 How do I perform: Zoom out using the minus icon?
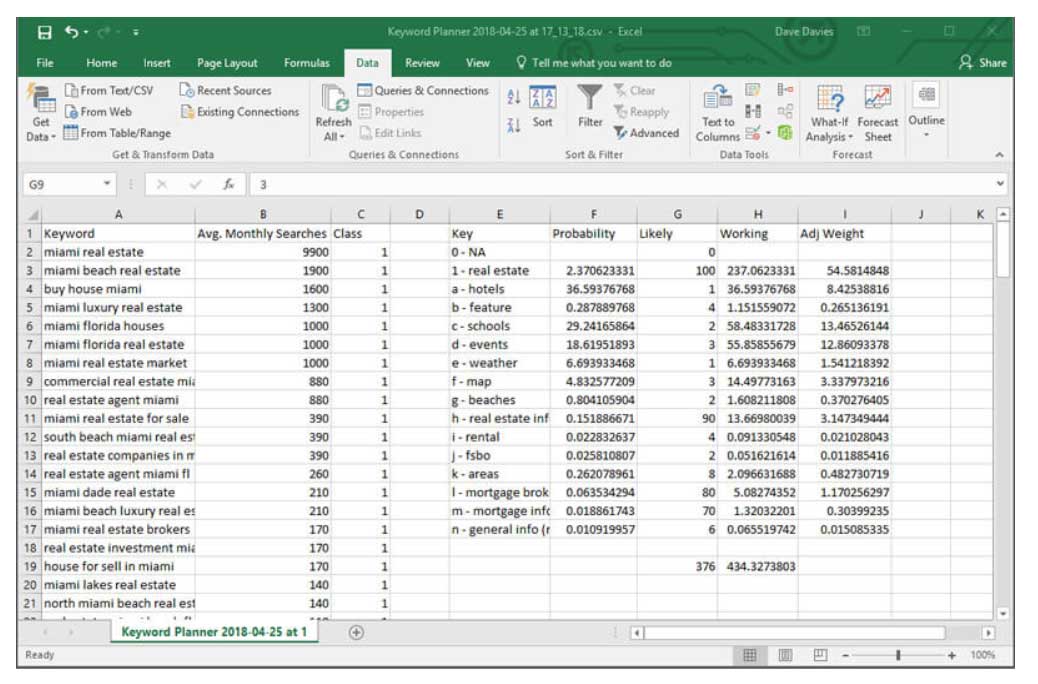[845, 656]
